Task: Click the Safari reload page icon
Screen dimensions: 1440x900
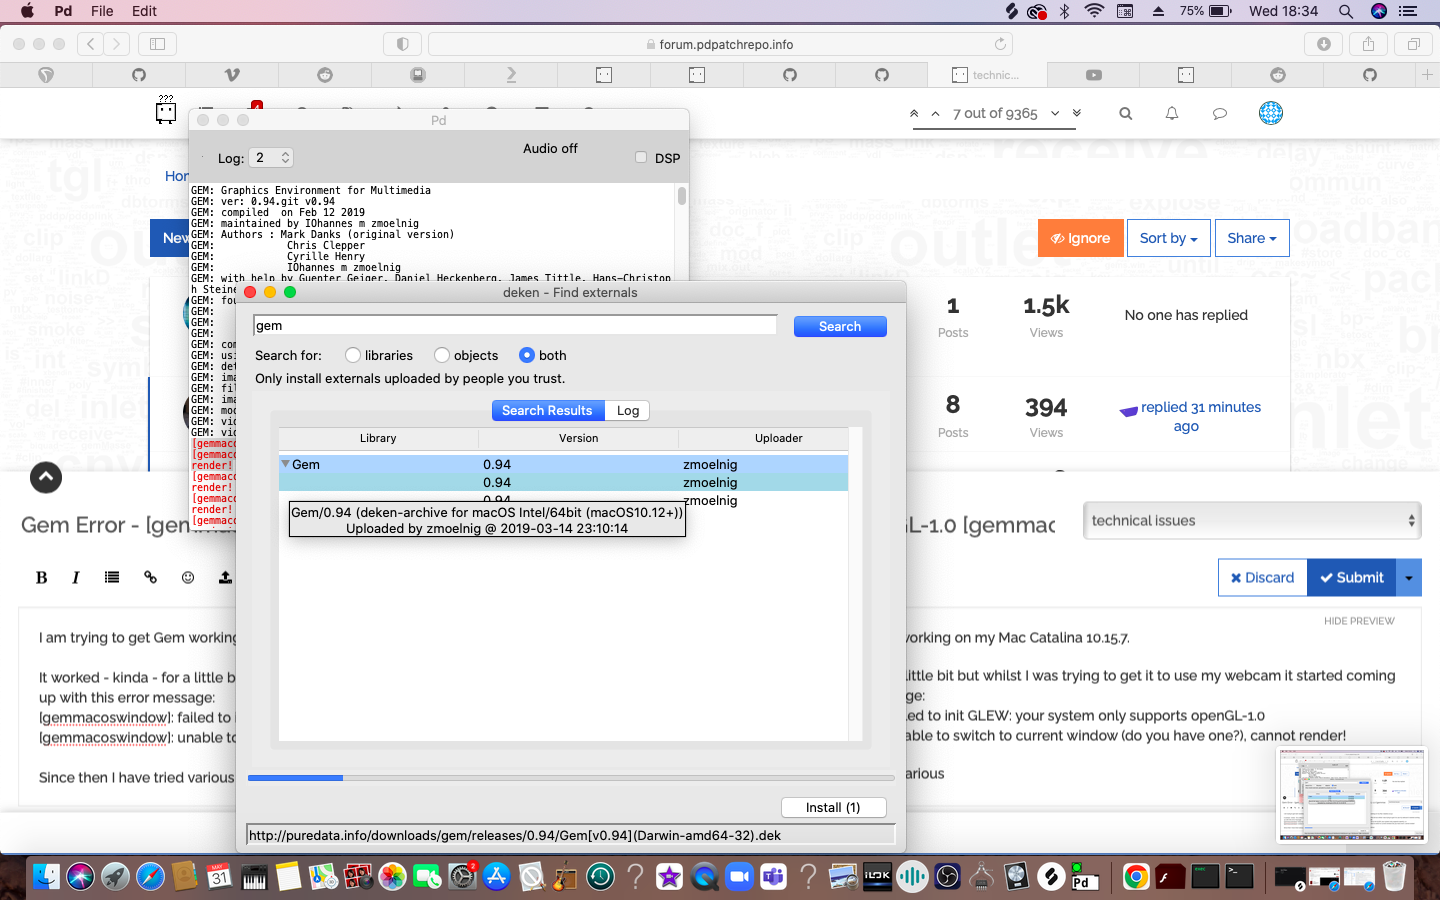Action: [x=1000, y=44]
